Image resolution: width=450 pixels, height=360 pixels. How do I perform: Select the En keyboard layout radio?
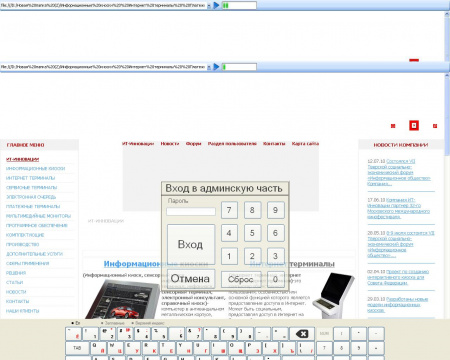point(72,323)
